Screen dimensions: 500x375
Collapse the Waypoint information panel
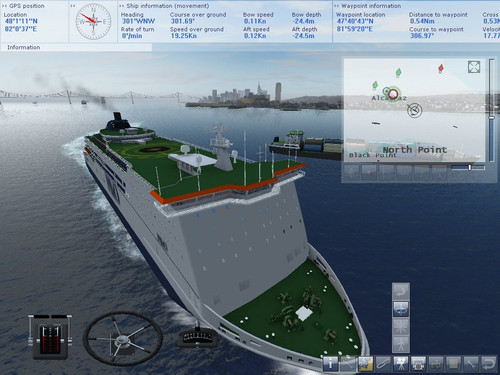(336, 6)
